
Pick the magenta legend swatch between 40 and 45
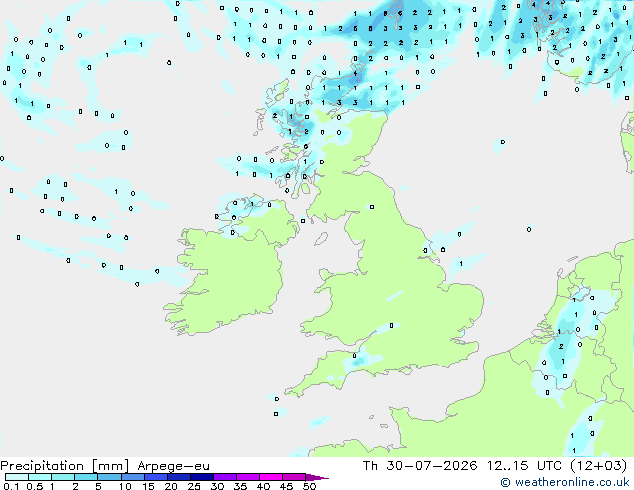tap(271, 477)
